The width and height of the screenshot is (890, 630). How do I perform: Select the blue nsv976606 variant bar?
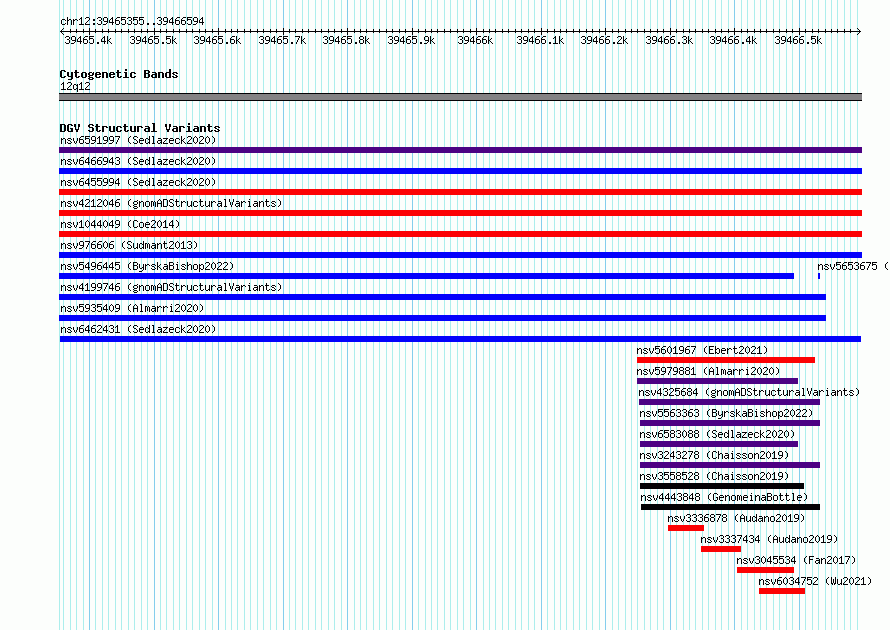(x=460, y=255)
